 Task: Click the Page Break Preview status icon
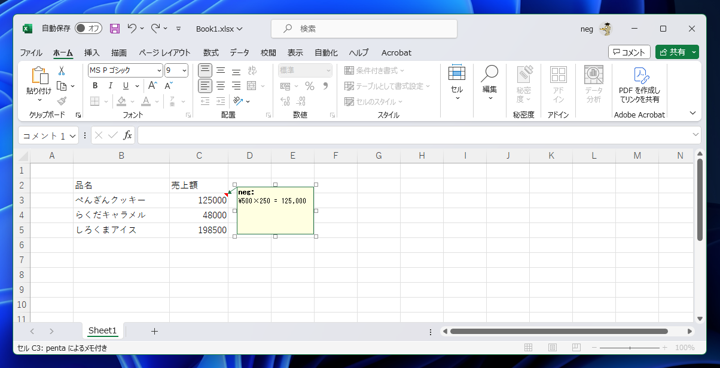coord(576,348)
